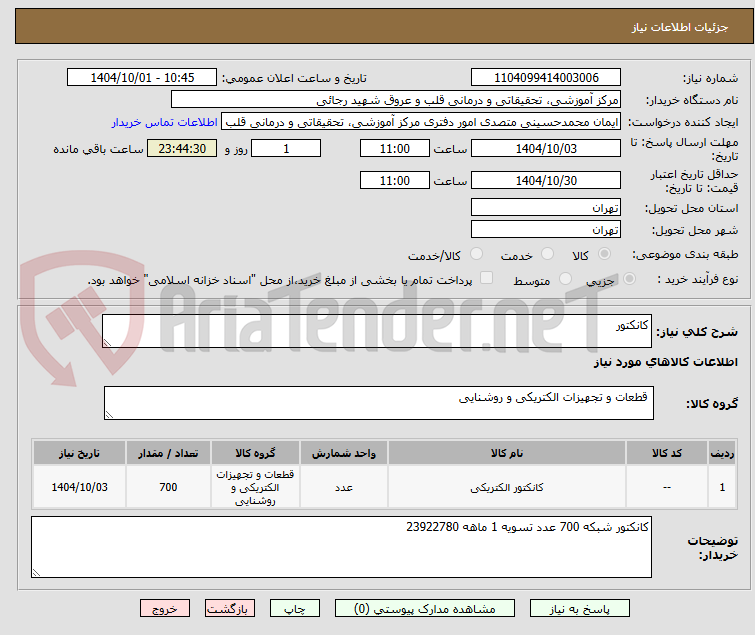Click the واحد شمارش column header
This screenshot has height=635, width=755.
344,453
